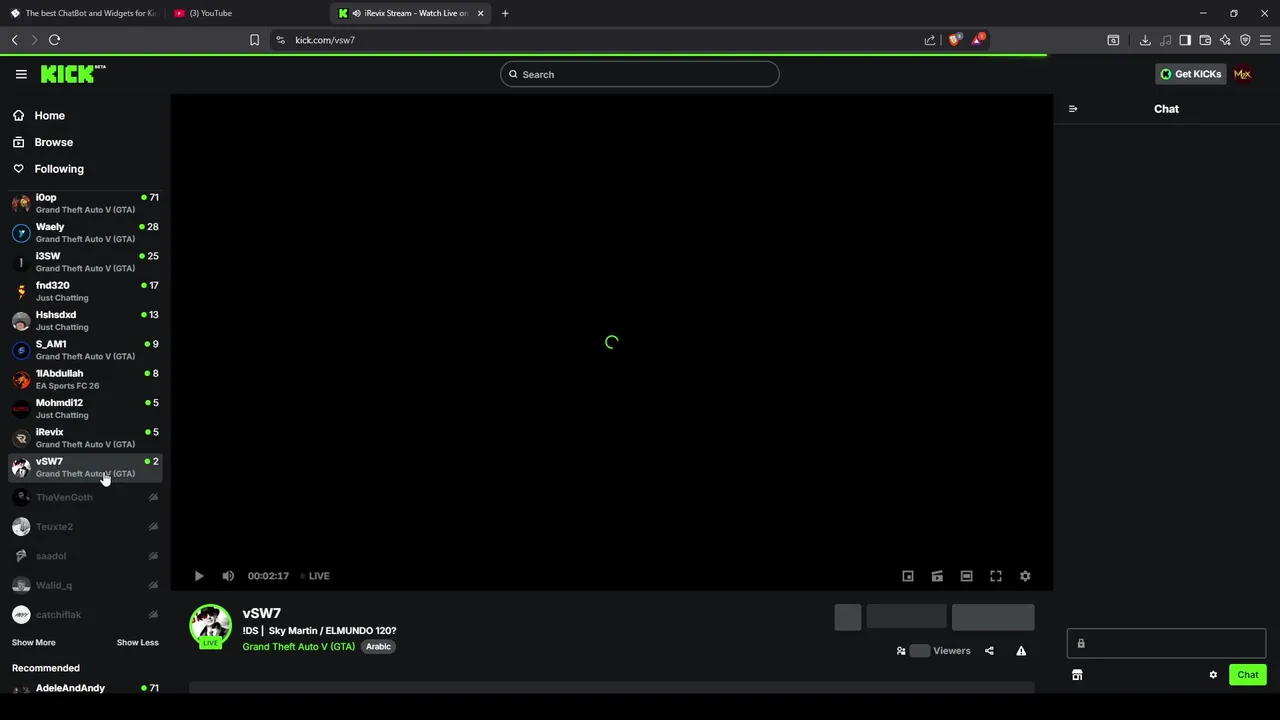The image size is (1280, 720).
Task: Mute the stream volume
Action: 228,576
